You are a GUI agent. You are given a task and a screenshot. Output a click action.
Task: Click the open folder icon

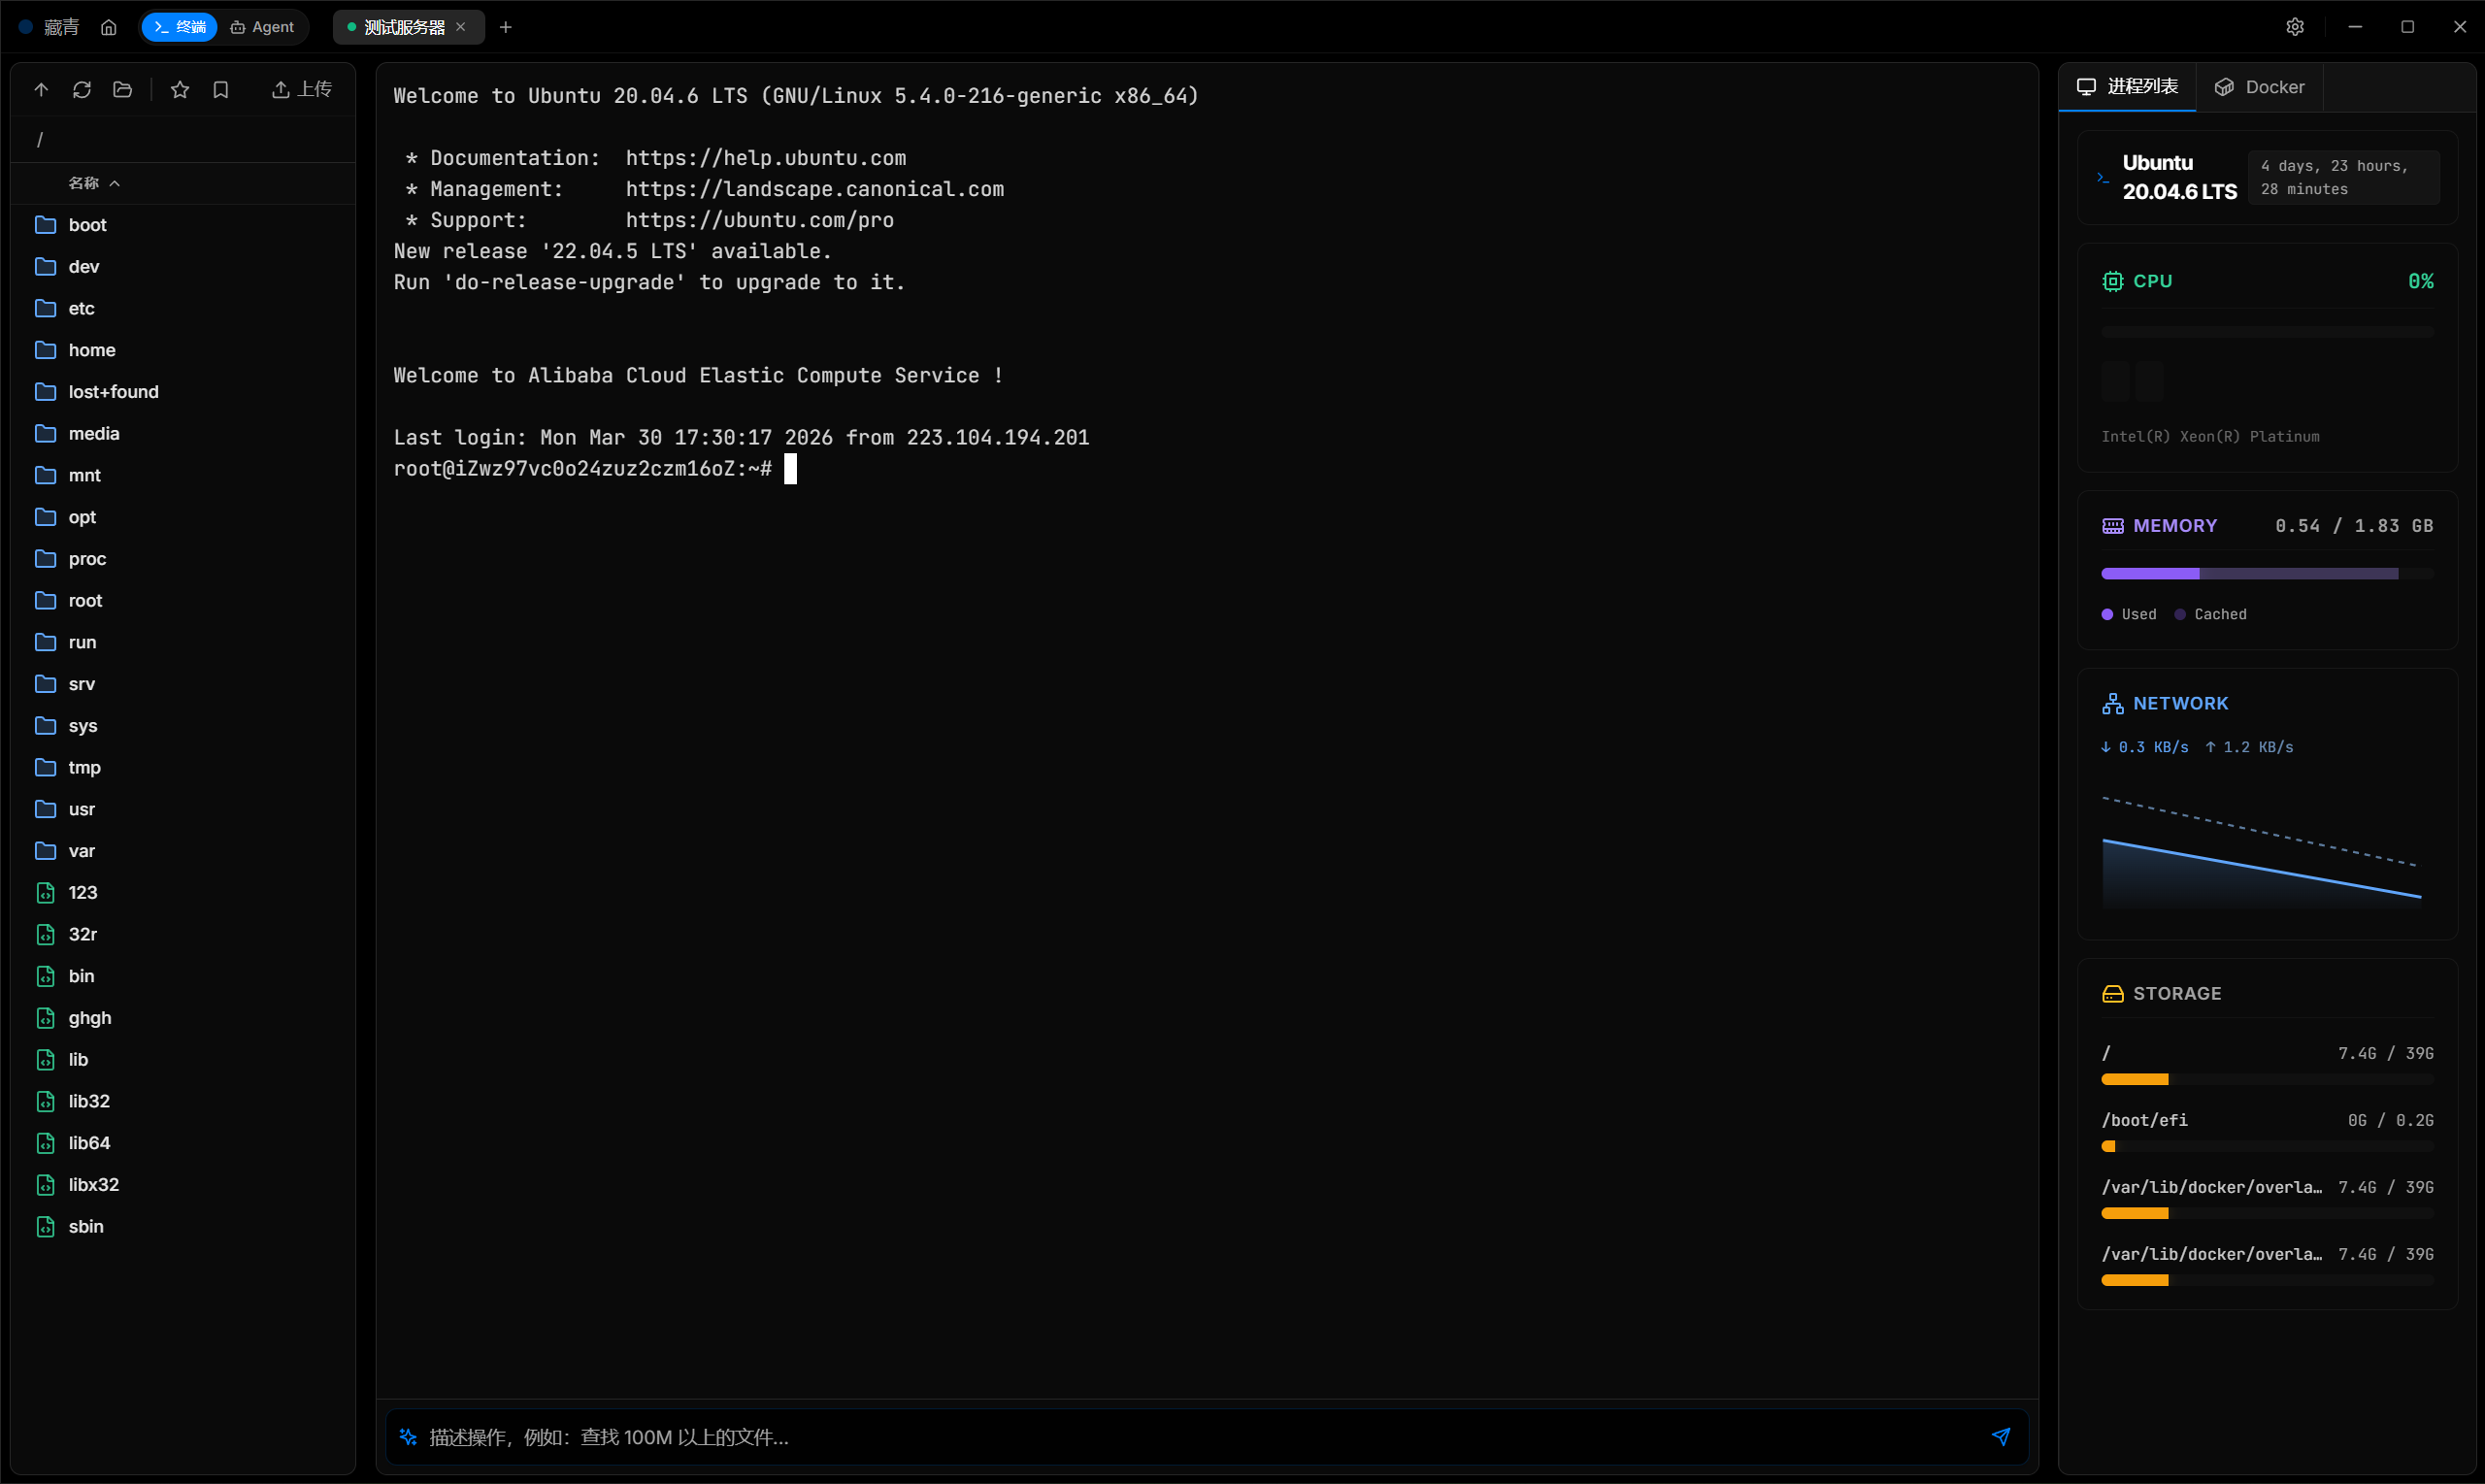(x=123, y=90)
